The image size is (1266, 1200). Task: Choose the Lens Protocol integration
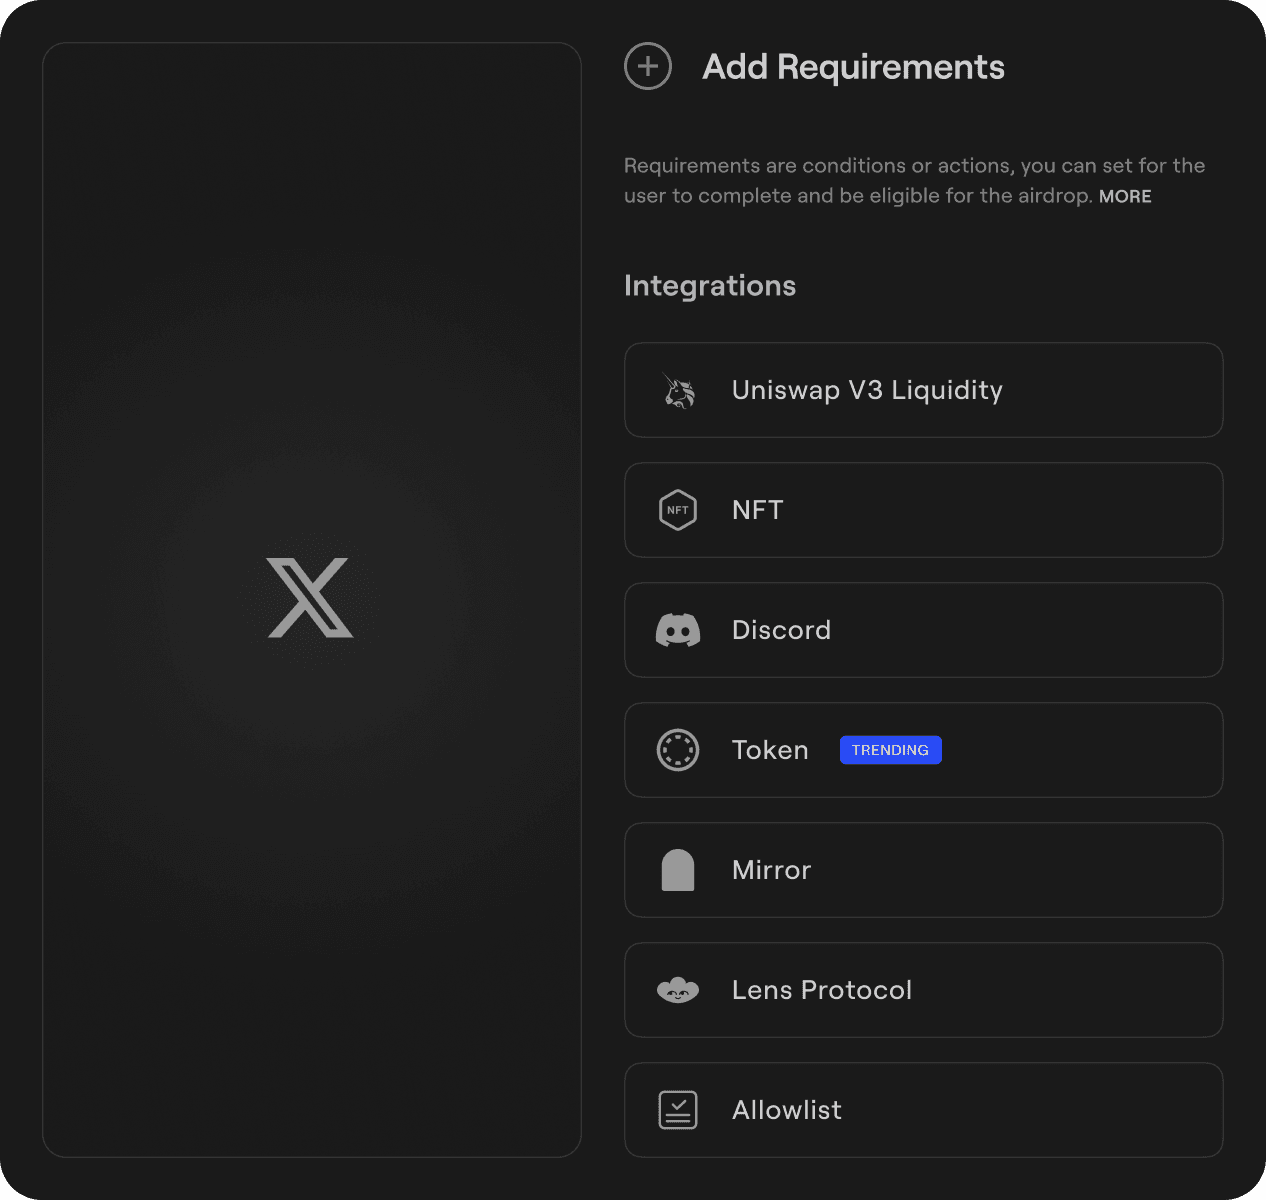tap(924, 990)
